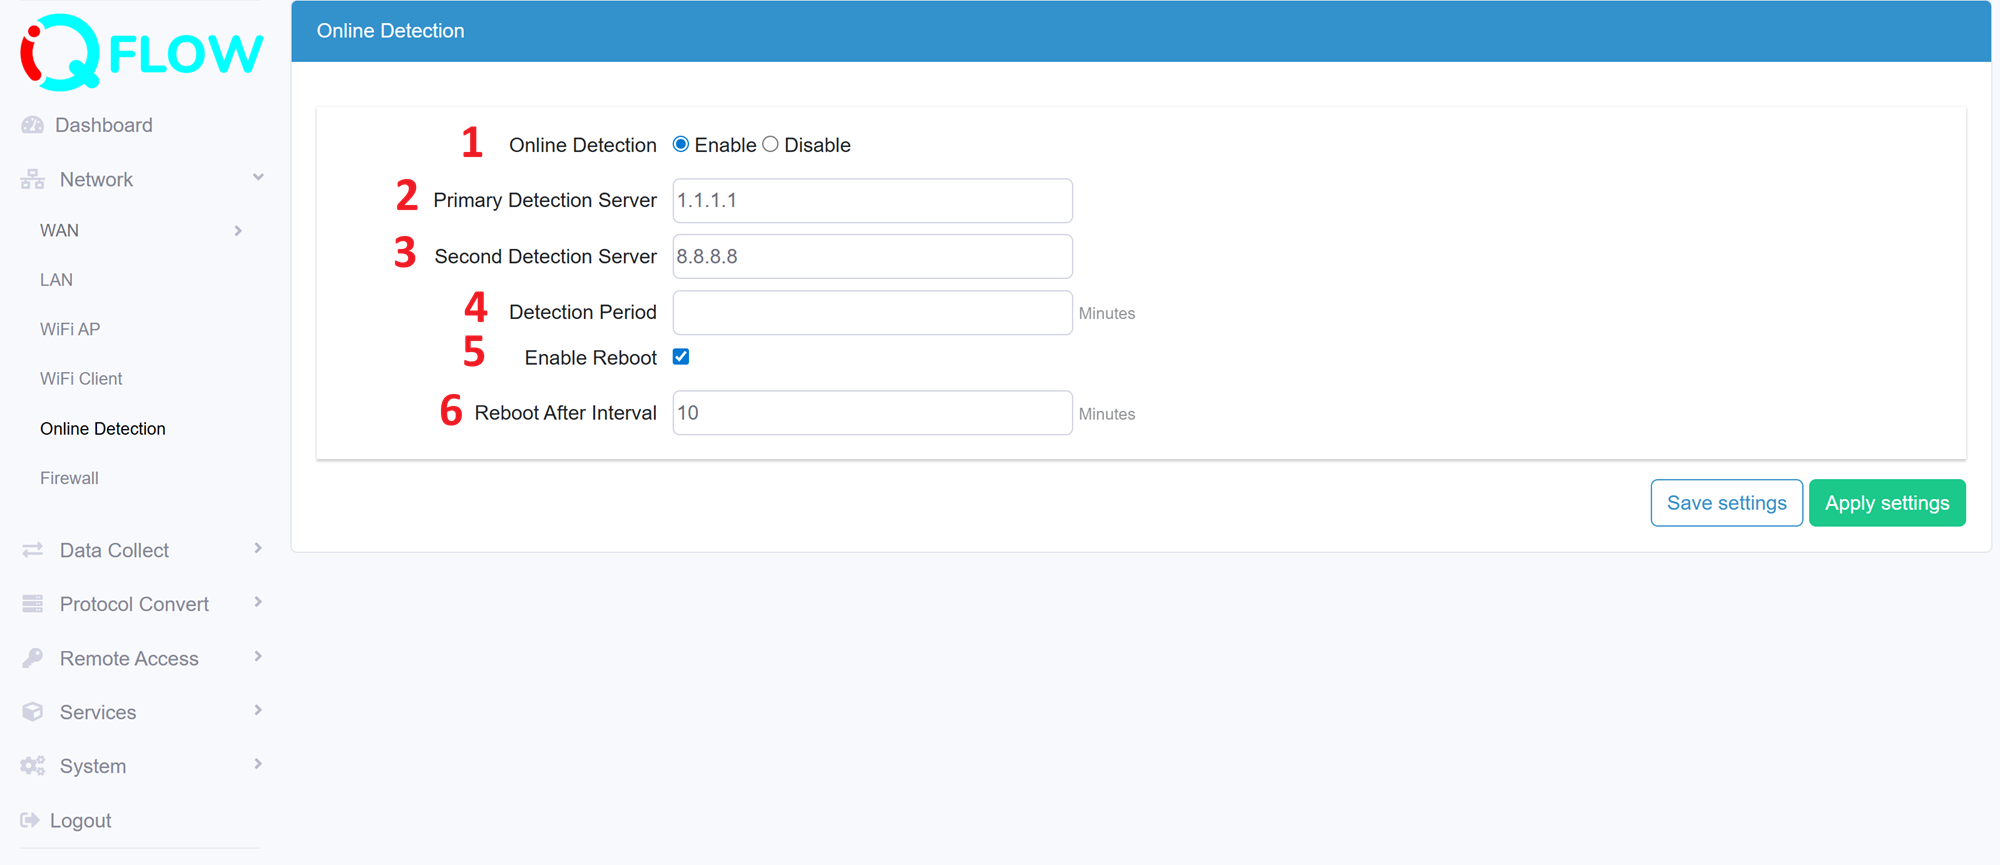Screen dimensions: 2000x865
Task: Expand the Services chevron
Action: coord(258,710)
